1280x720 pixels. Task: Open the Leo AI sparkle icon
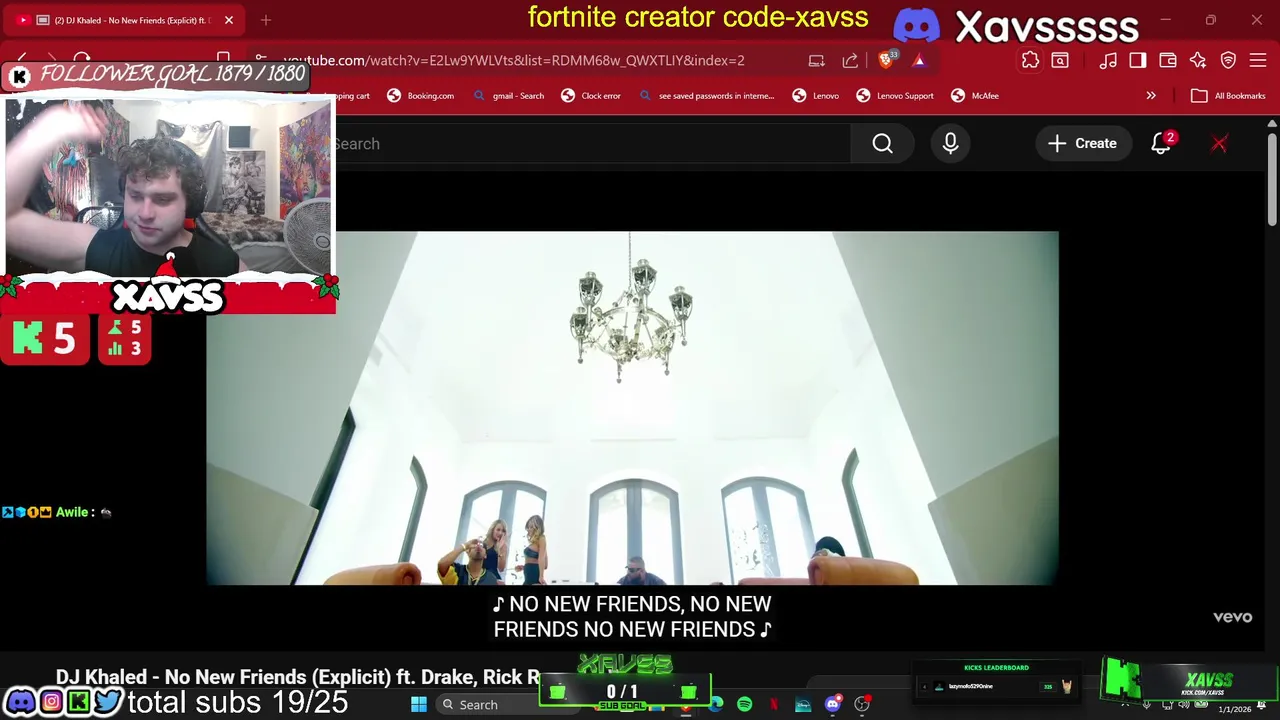coord(1198,61)
